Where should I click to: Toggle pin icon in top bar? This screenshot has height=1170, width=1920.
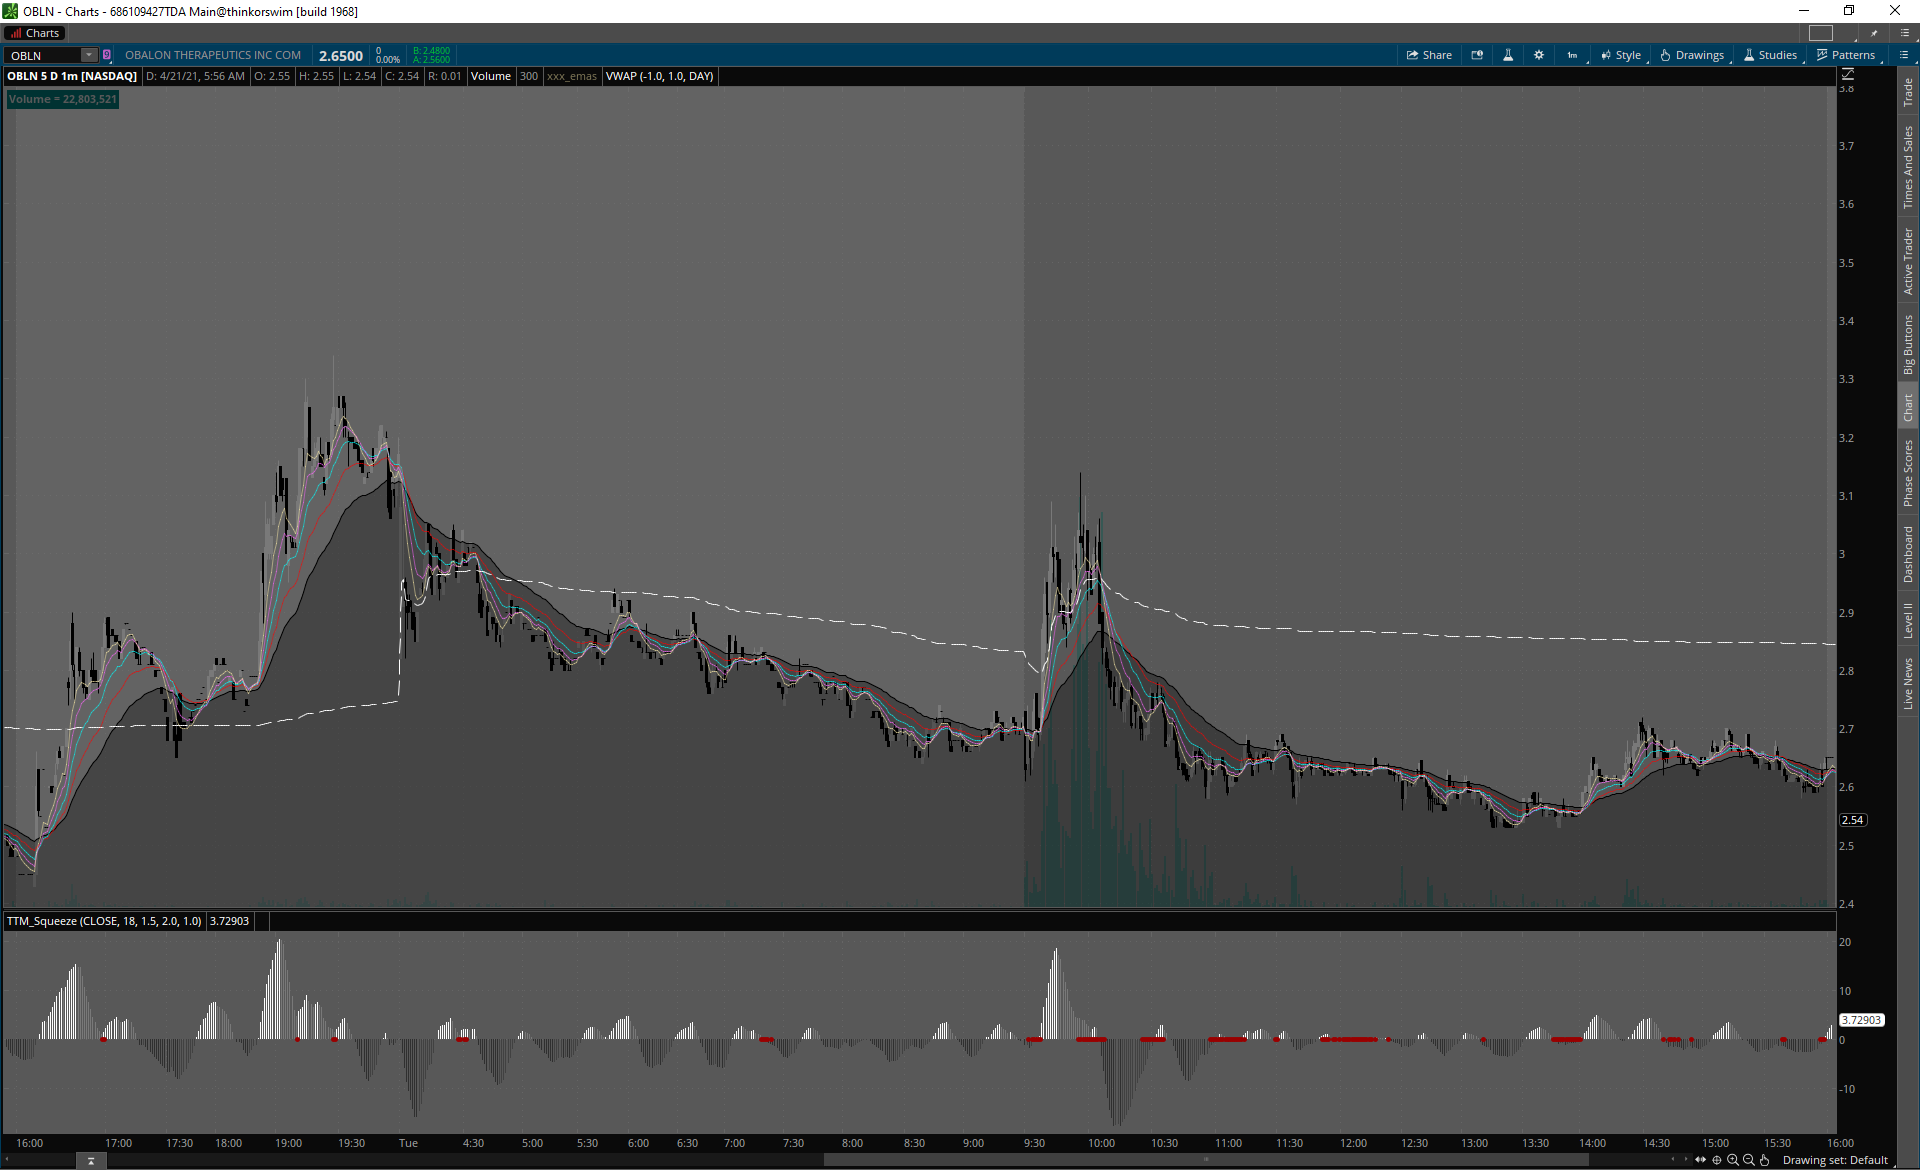[x=1874, y=33]
